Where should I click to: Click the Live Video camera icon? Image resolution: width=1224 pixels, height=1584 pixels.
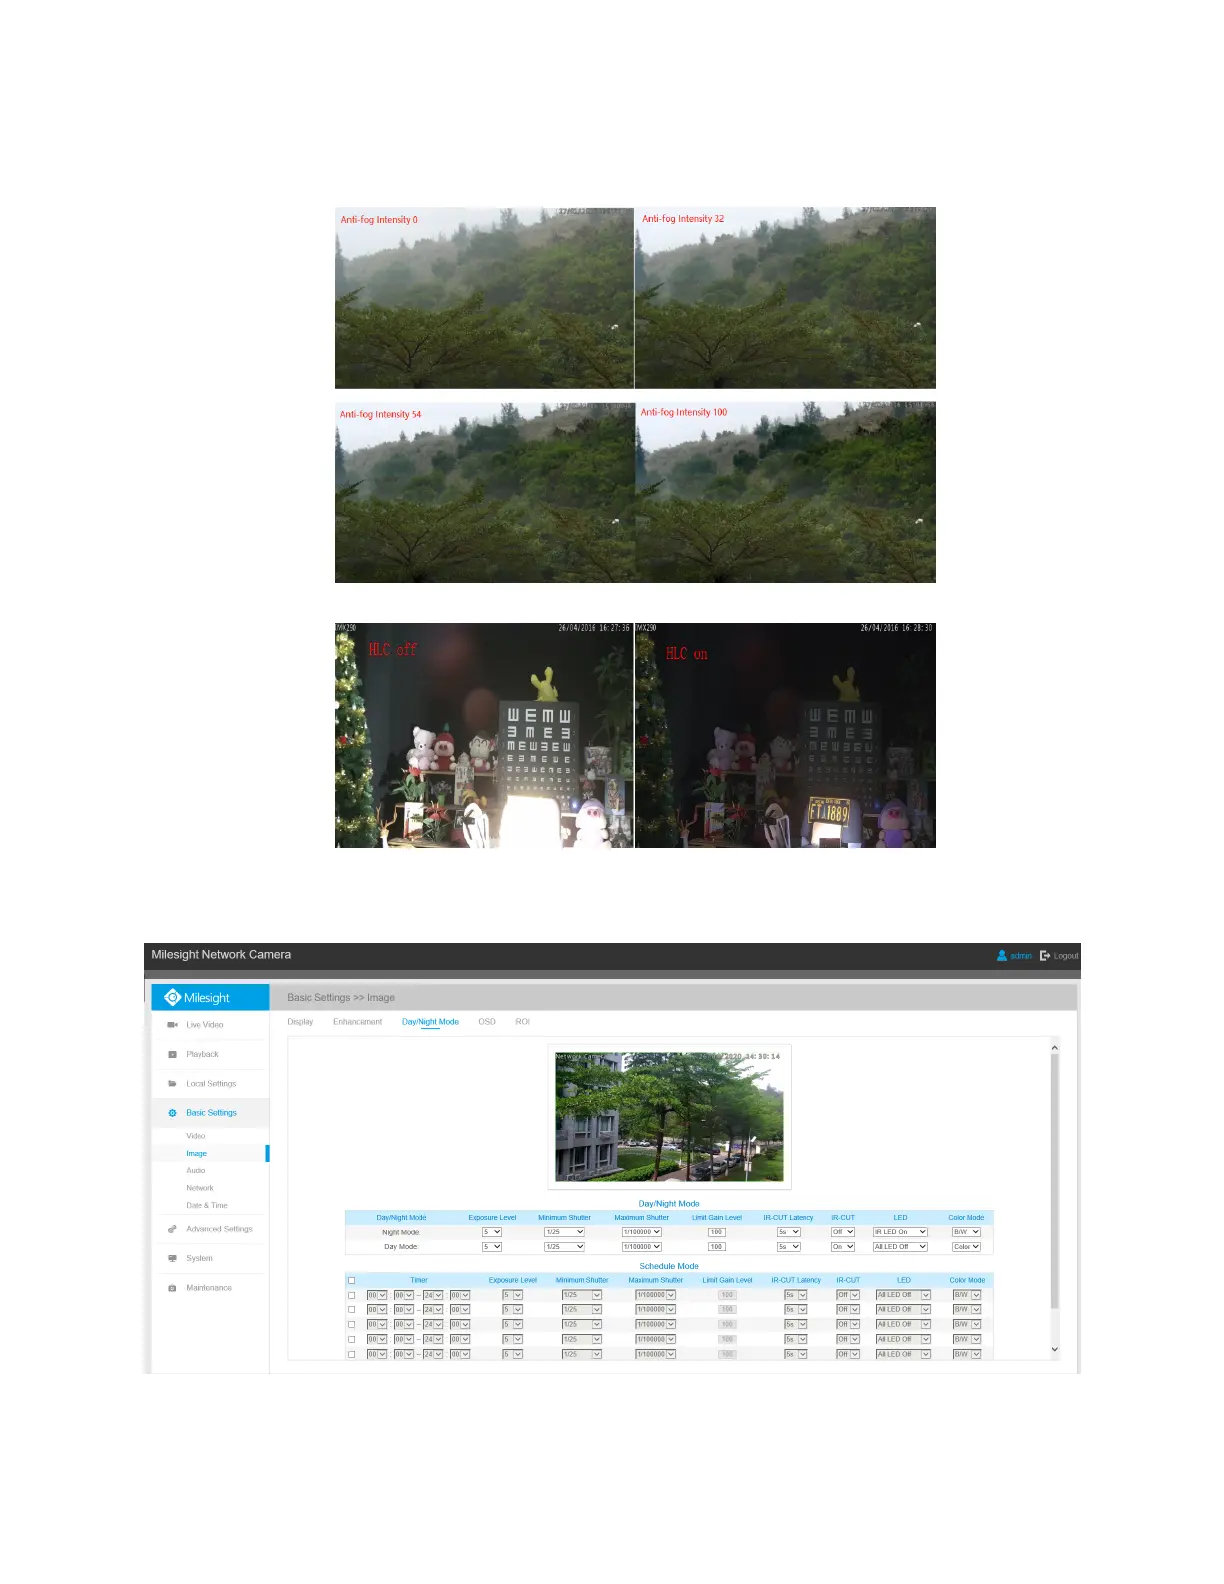click(x=172, y=1025)
